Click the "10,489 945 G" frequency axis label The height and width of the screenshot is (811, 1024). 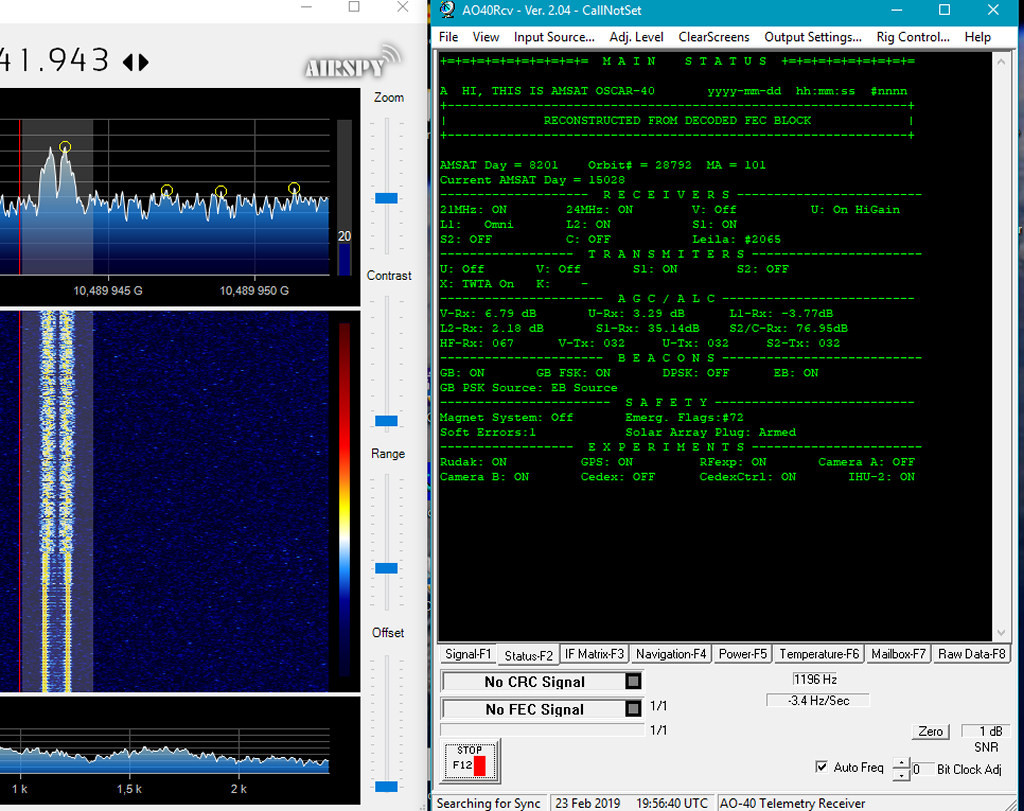click(108, 291)
